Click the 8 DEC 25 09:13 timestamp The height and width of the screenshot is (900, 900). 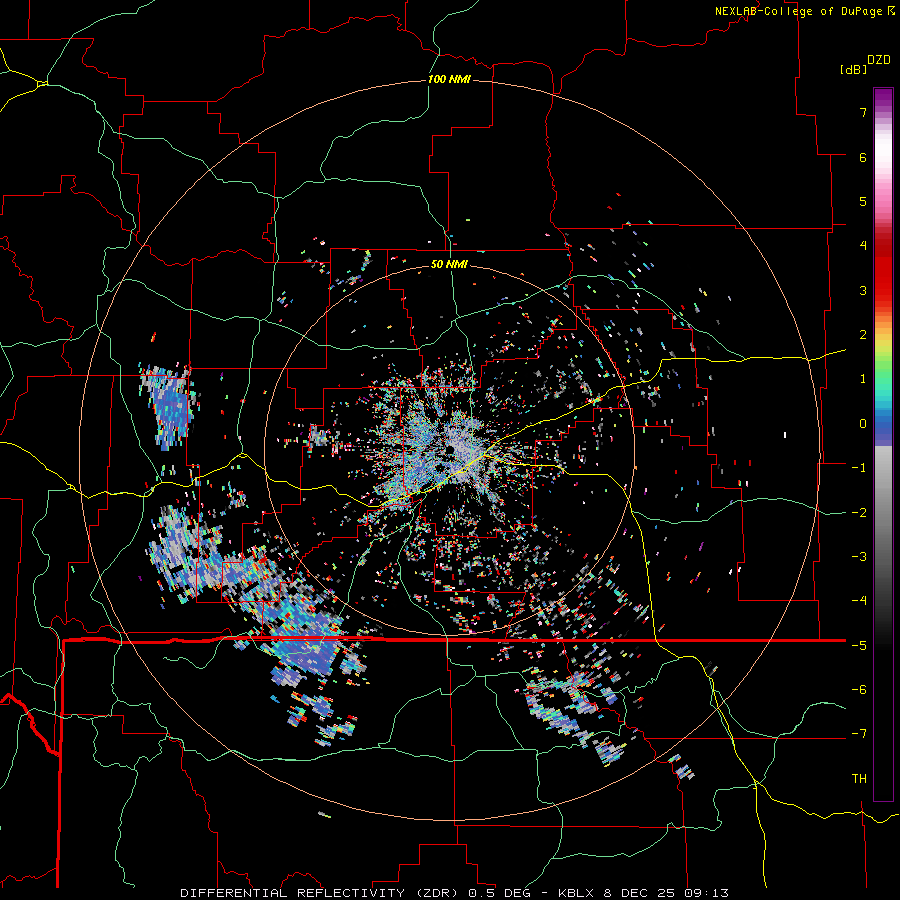[666, 893]
